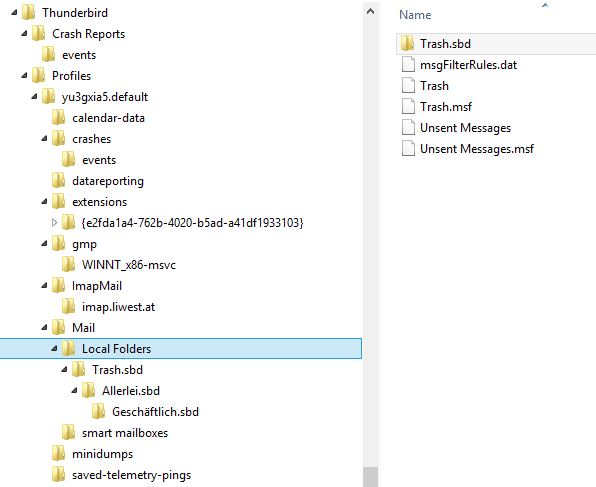This screenshot has width=596, height=487.
Task: Collapse the ImapMail tree node arrow
Action: pyautogui.click(x=44, y=285)
